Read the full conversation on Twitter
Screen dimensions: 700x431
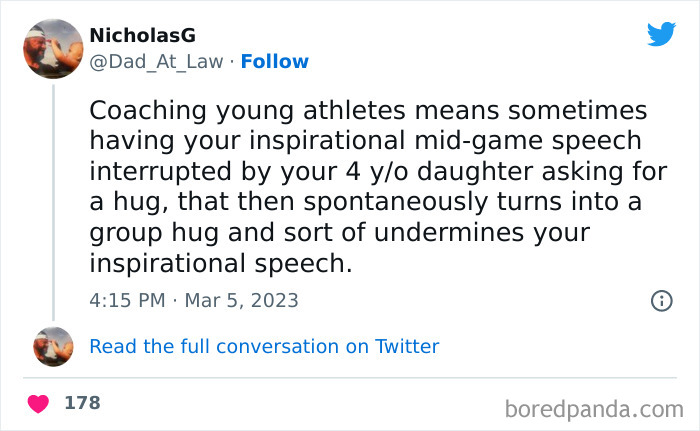[x=264, y=347]
